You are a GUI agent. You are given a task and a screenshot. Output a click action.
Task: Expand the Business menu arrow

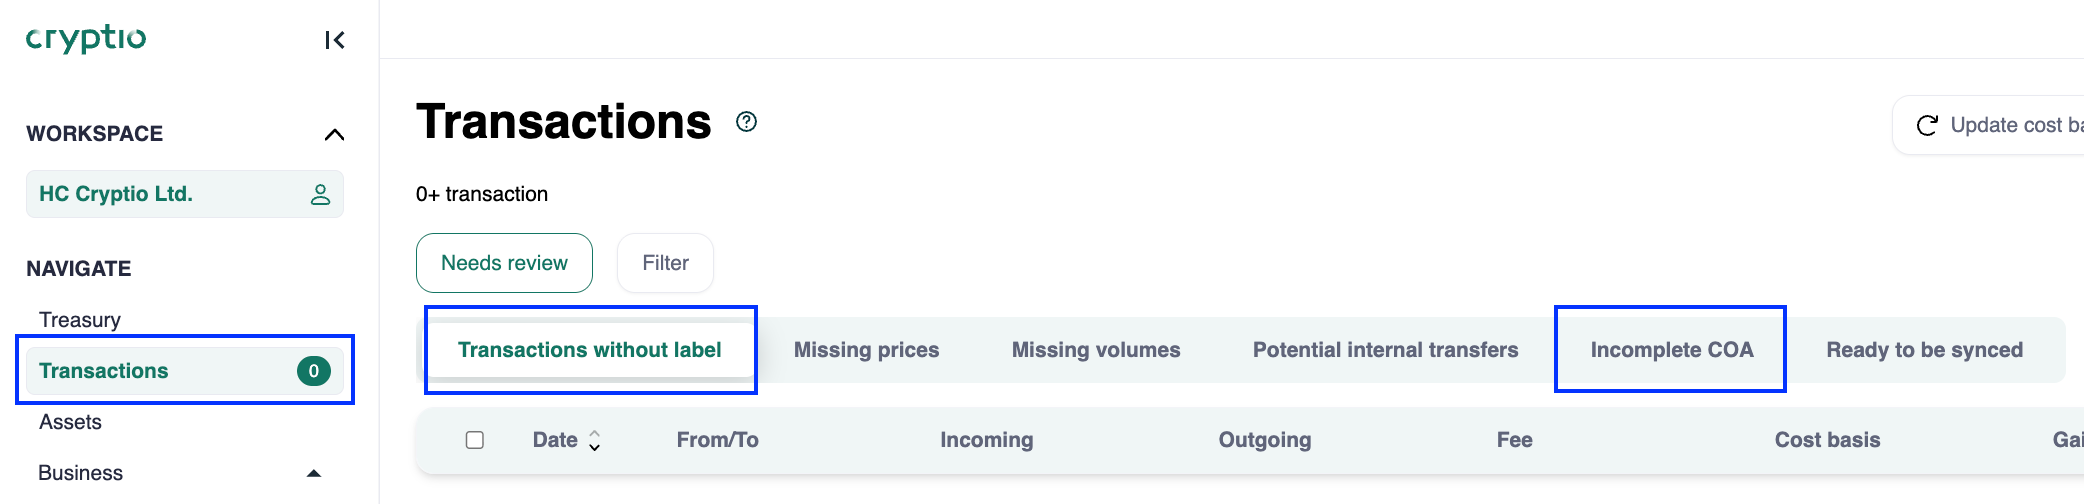coord(314,473)
